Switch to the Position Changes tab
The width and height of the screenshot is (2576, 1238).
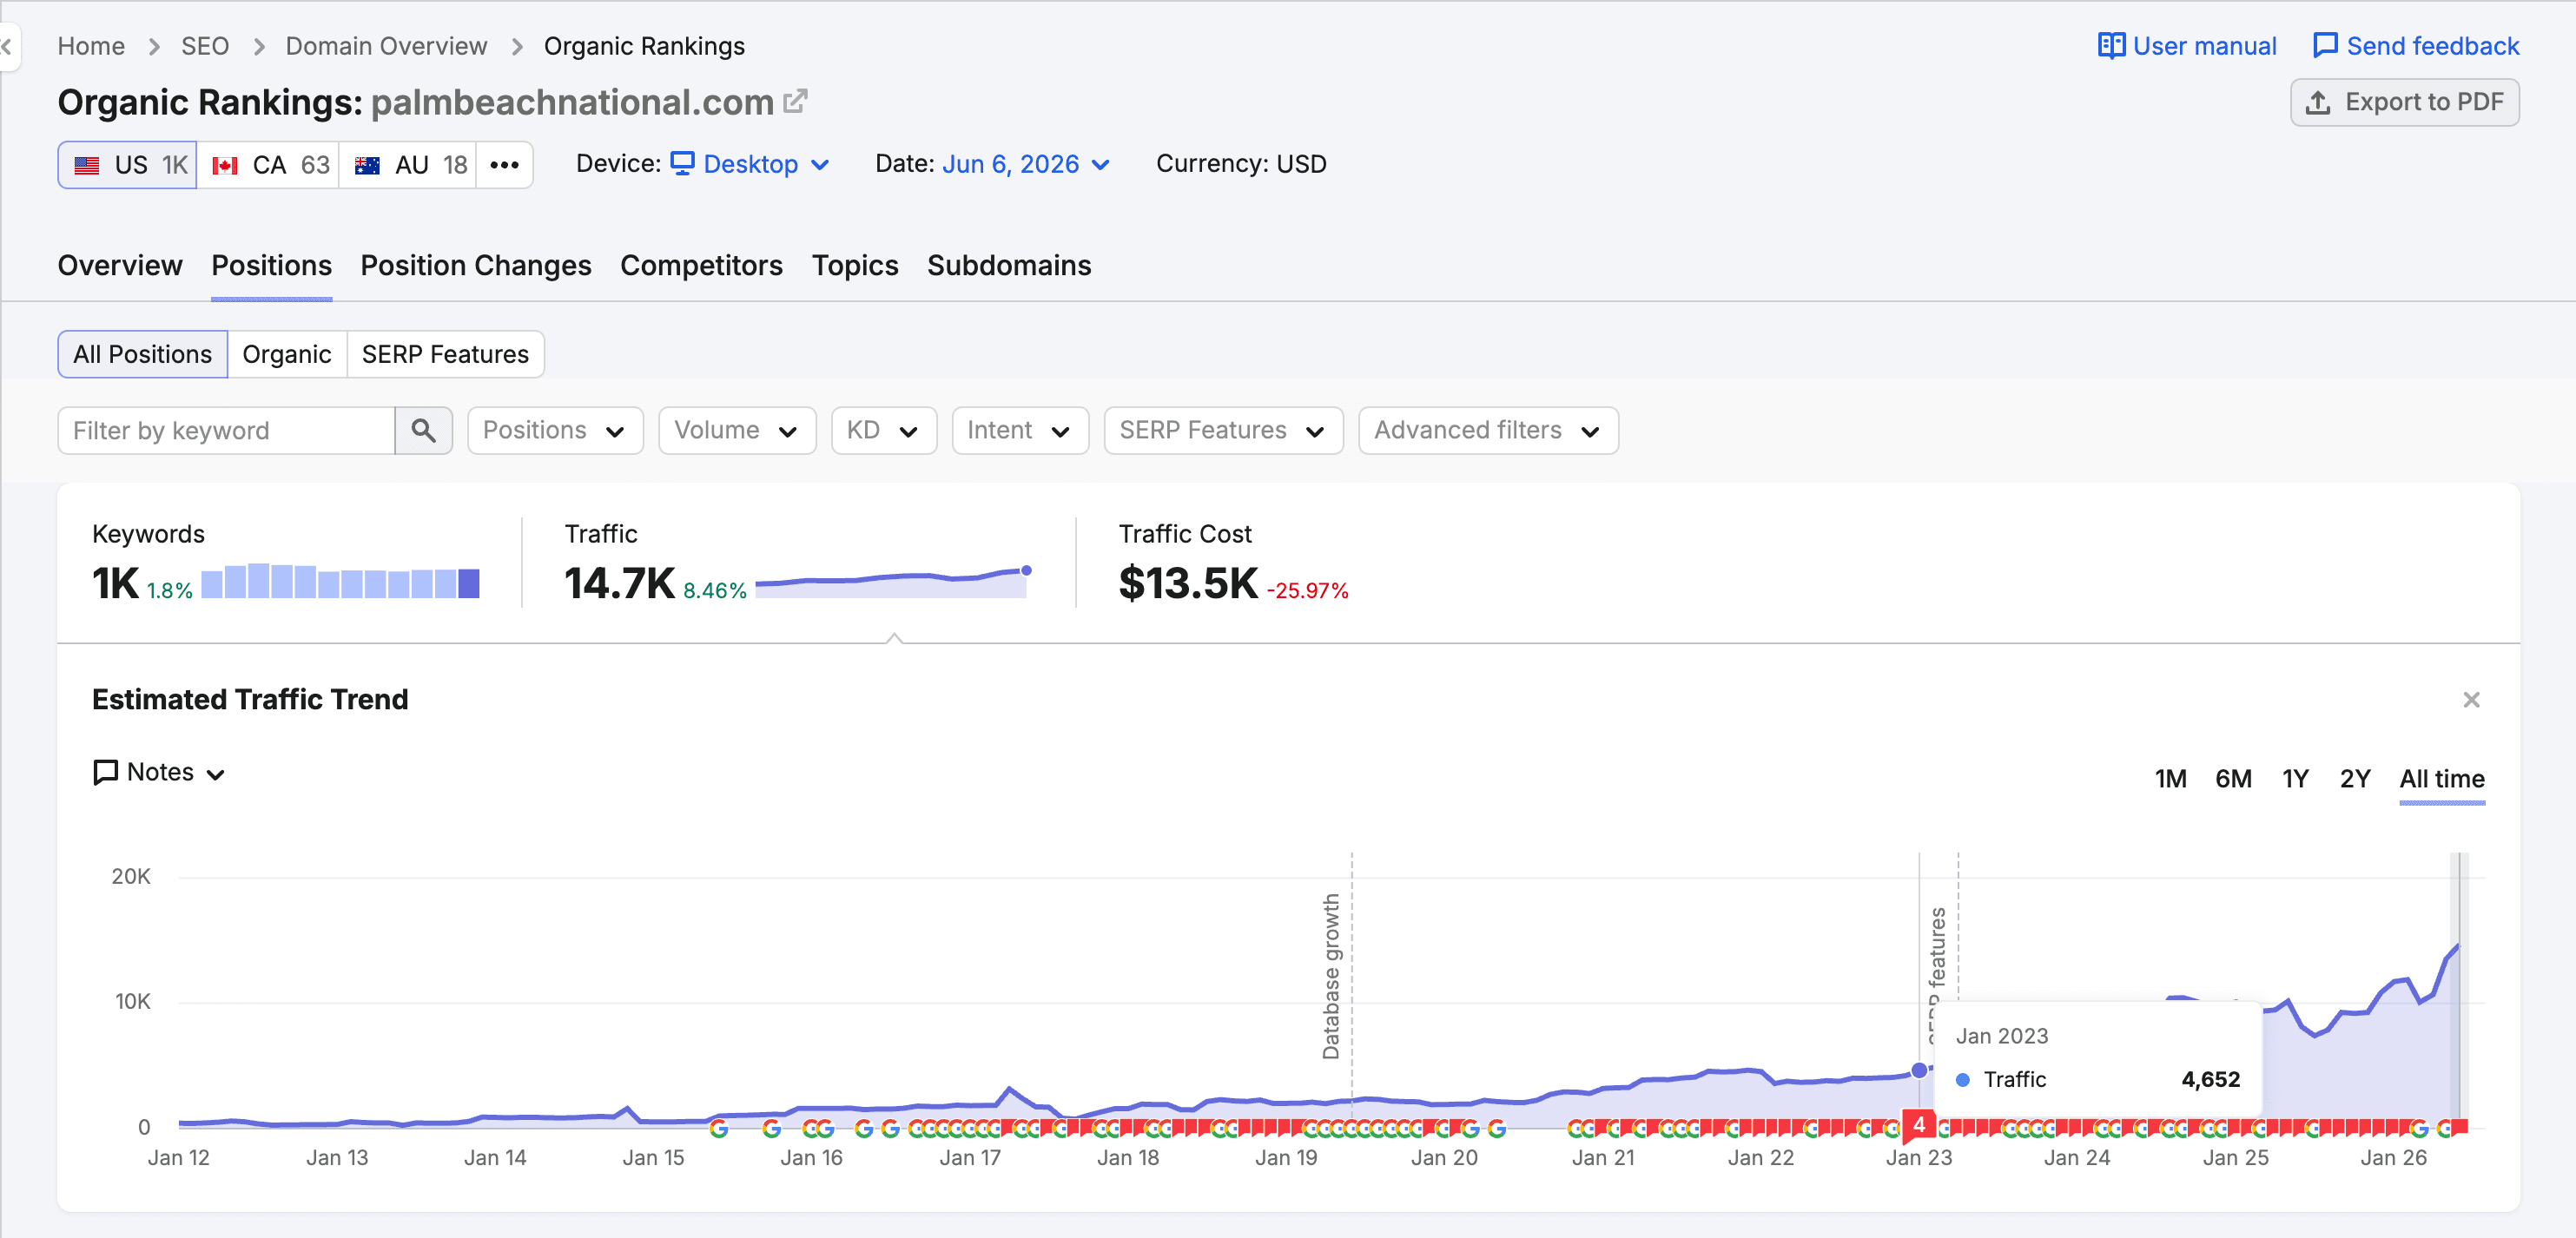click(476, 266)
